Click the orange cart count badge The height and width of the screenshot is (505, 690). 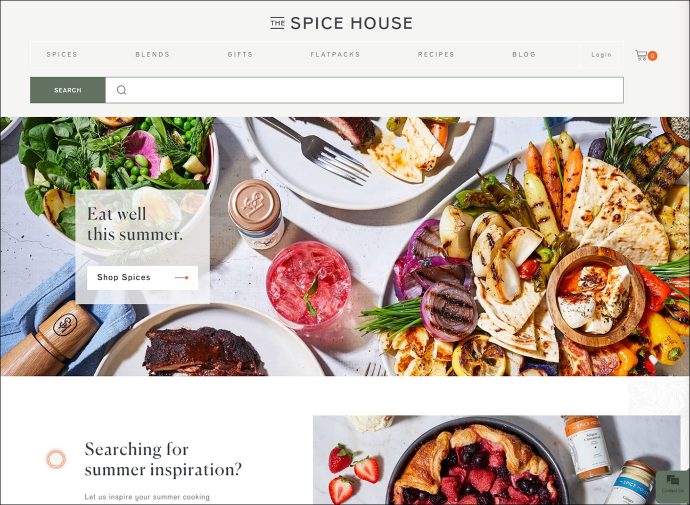click(x=652, y=56)
